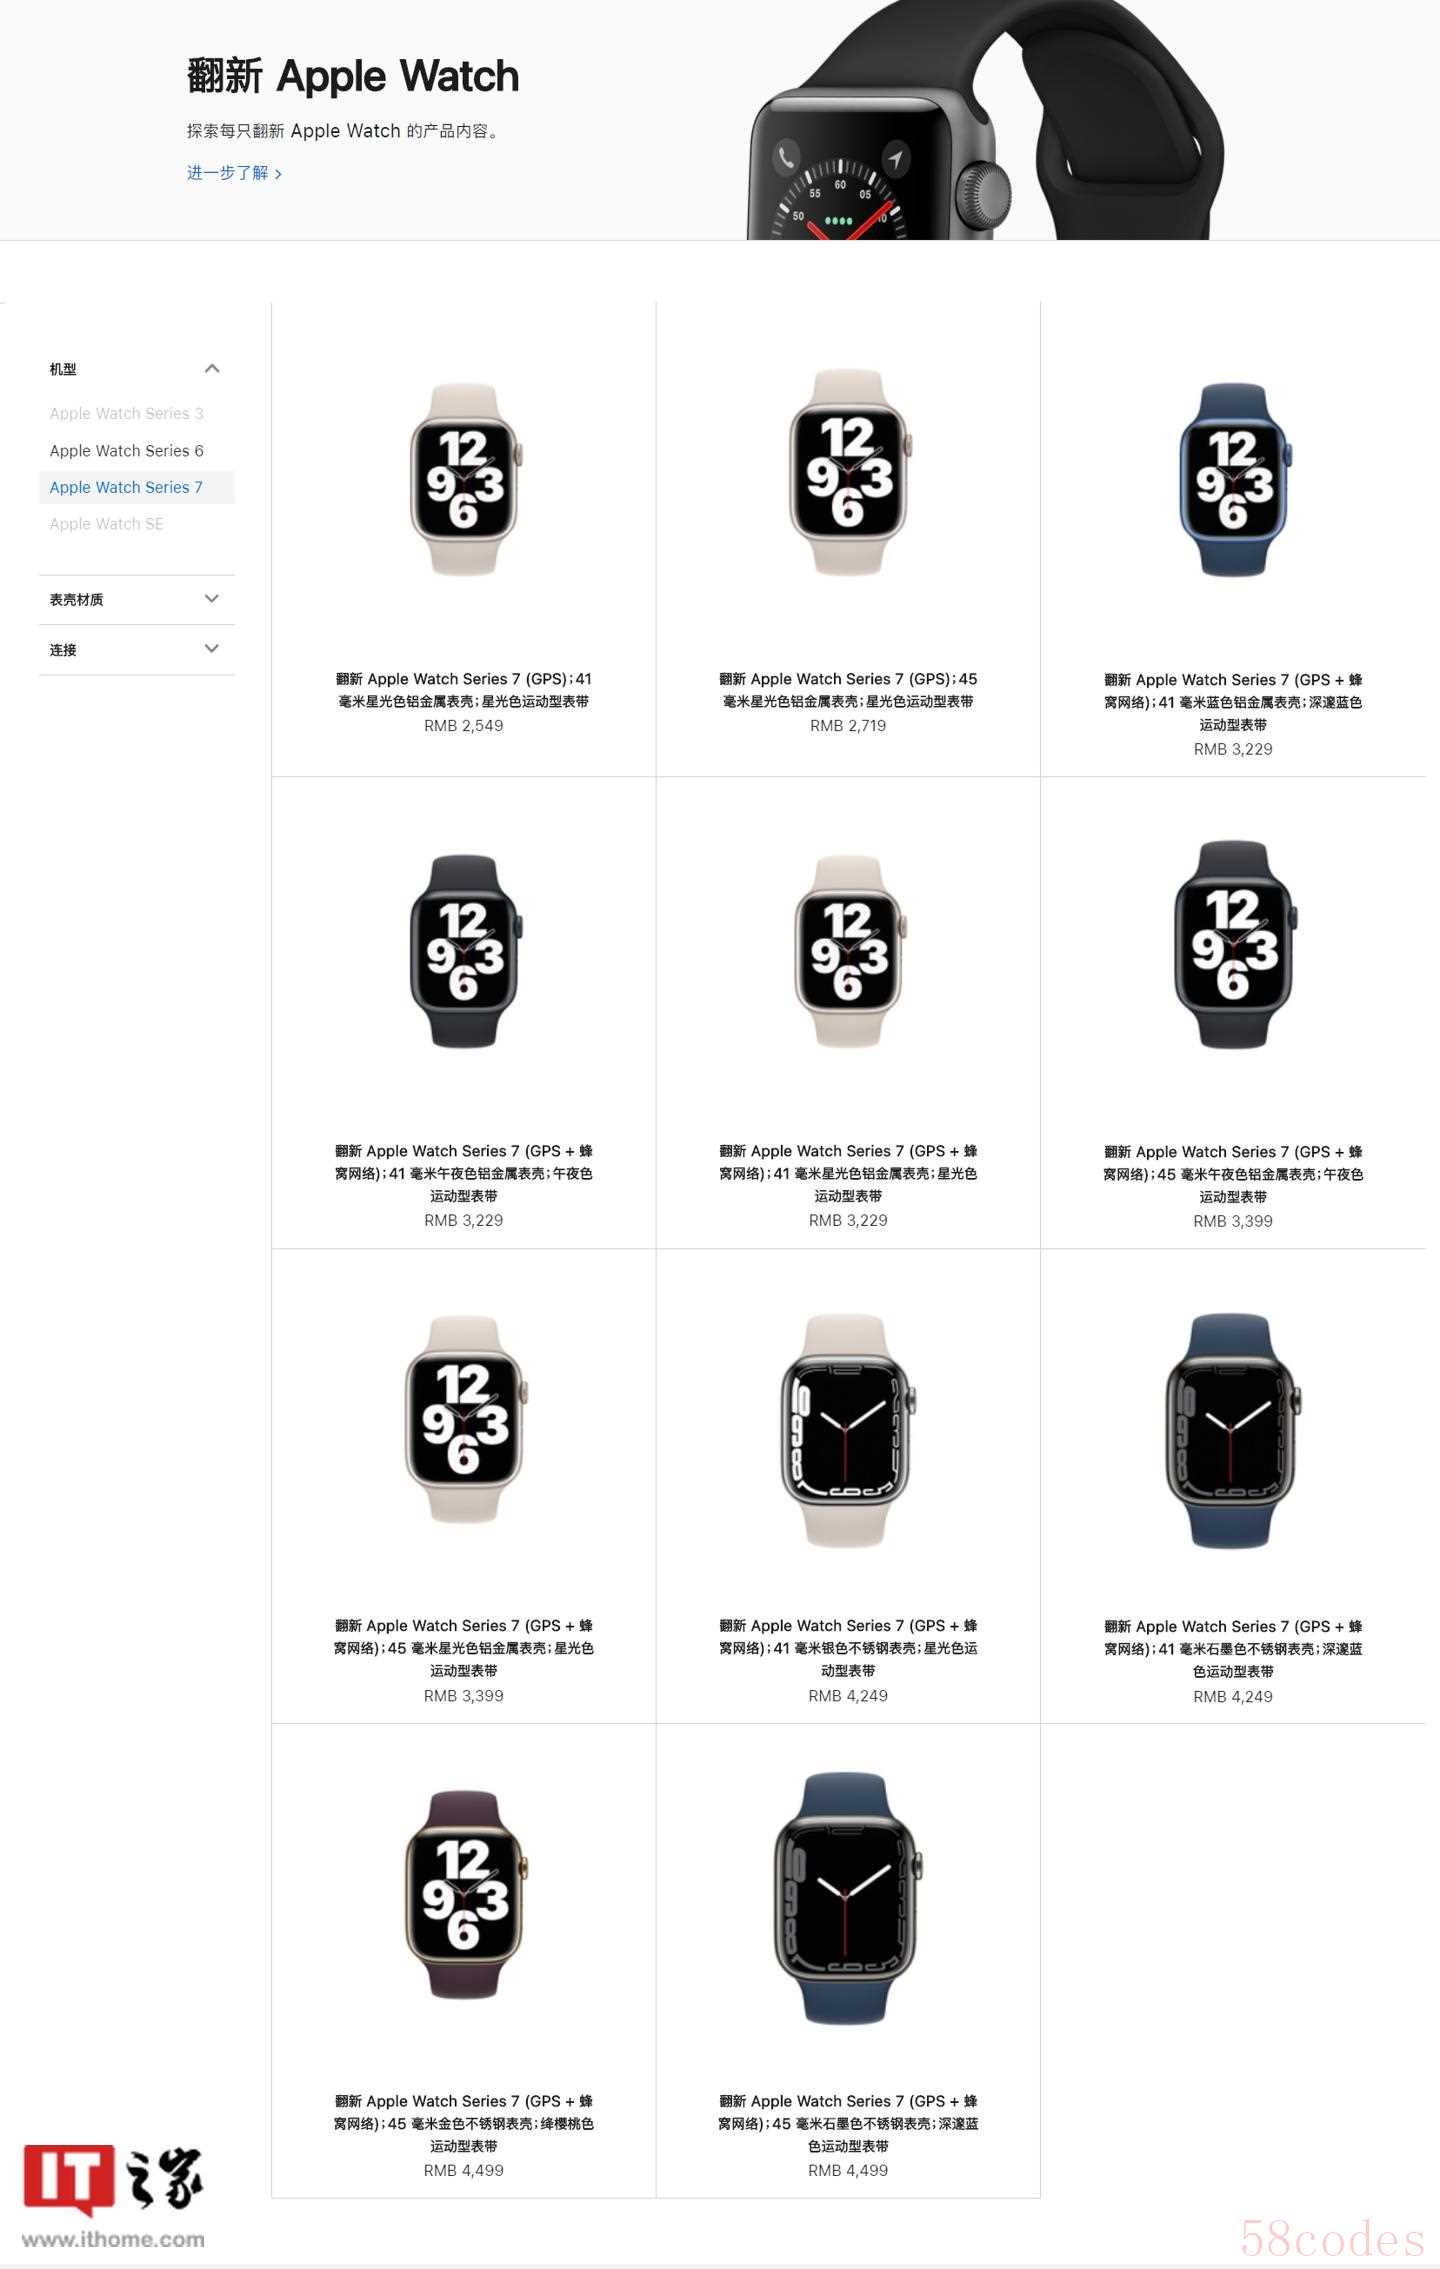The image size is (1440, 2269).
Task: Open the RMB 2,549 starlight 41mm GPS watch image
Action: click(465, 479)
